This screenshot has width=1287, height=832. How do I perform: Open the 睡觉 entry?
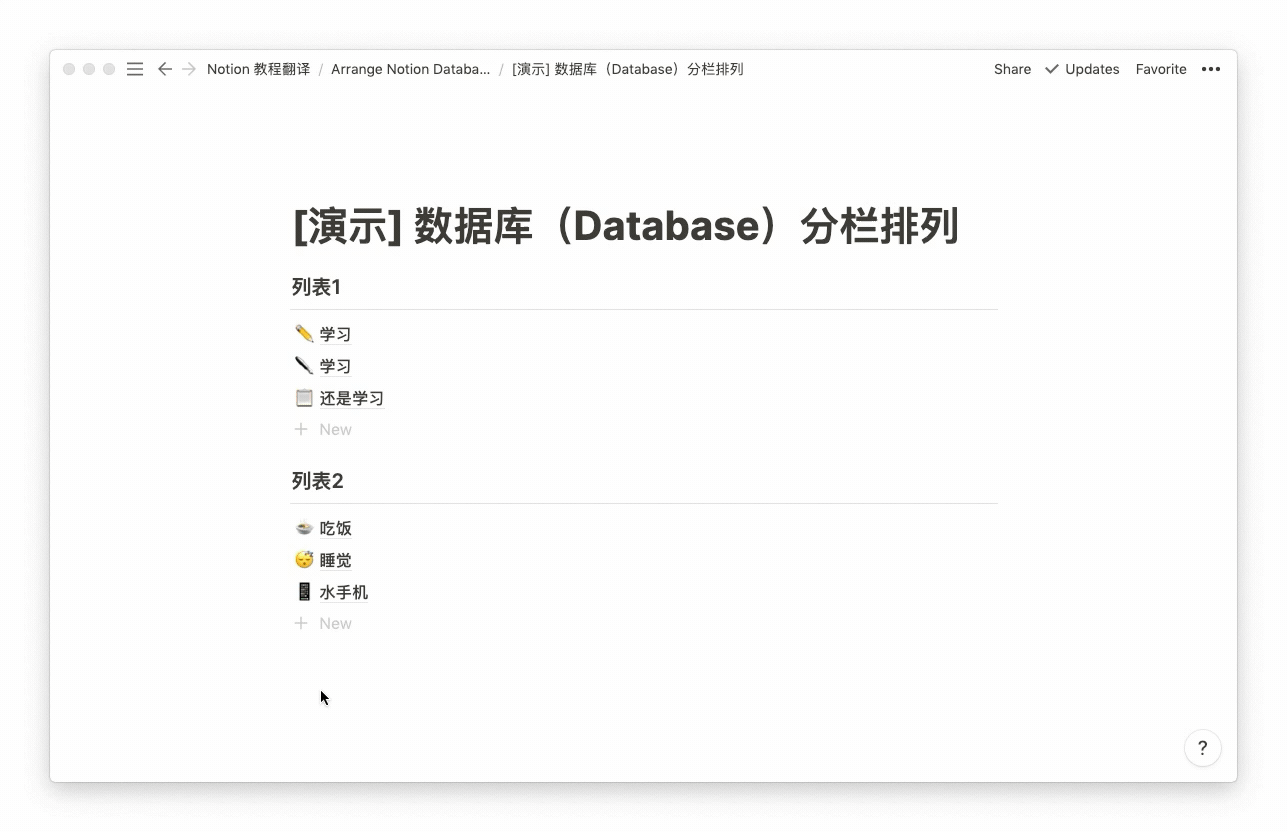[x=336, y=561]
